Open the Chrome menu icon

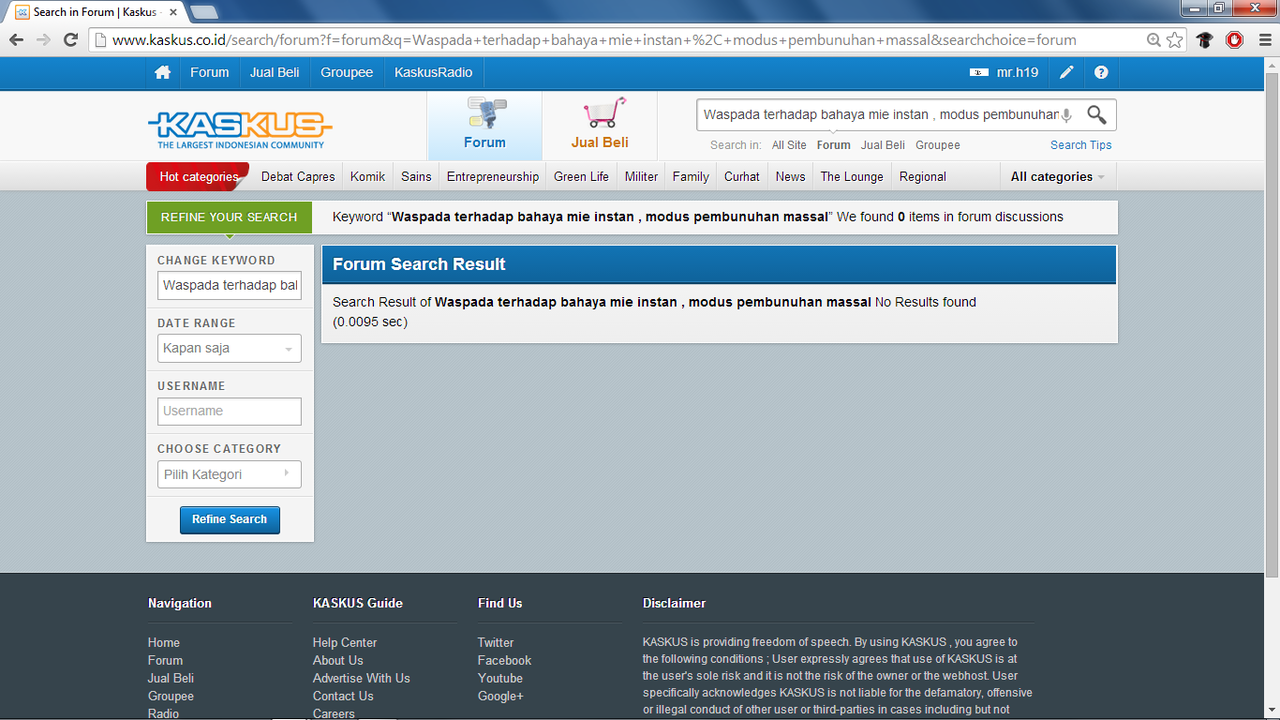click(x=1264, y=40)
